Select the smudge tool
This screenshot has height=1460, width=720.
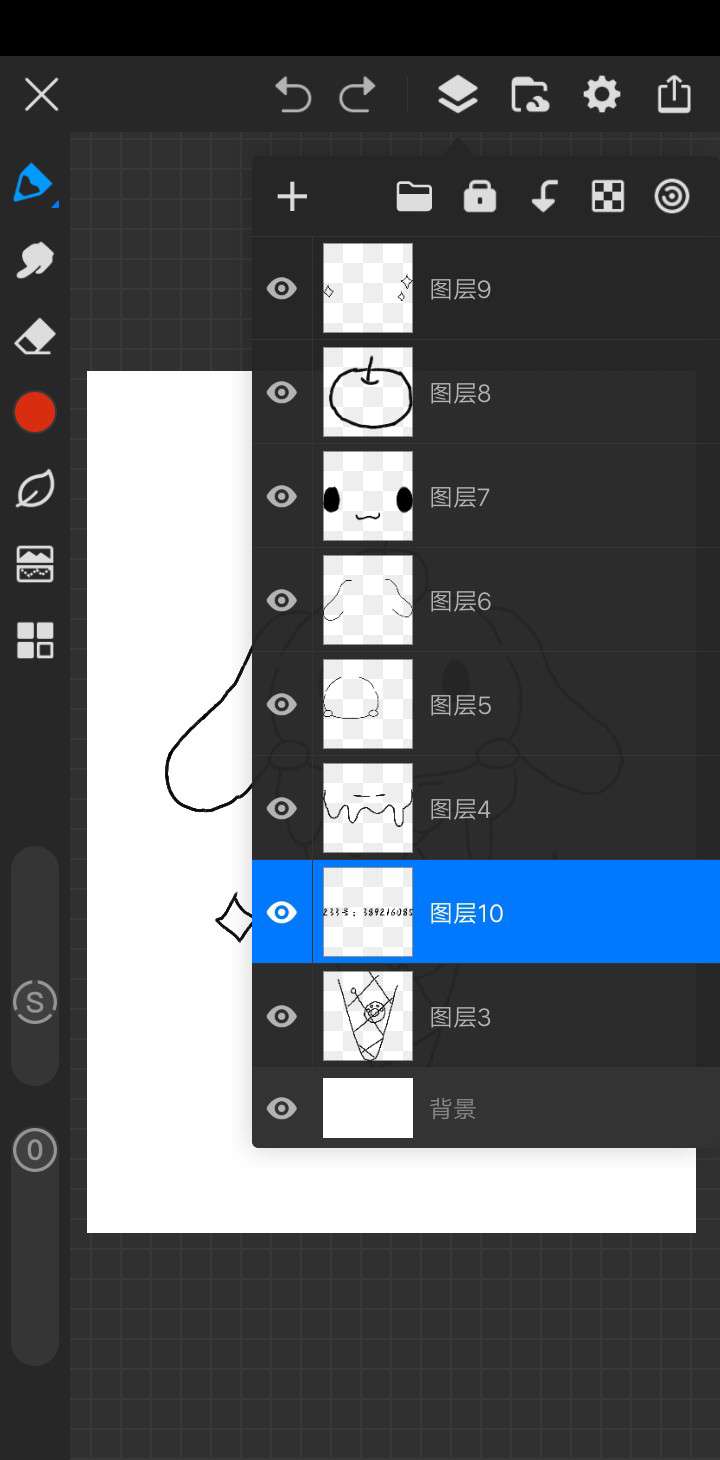pyautogui.click(x=34, y=260)
